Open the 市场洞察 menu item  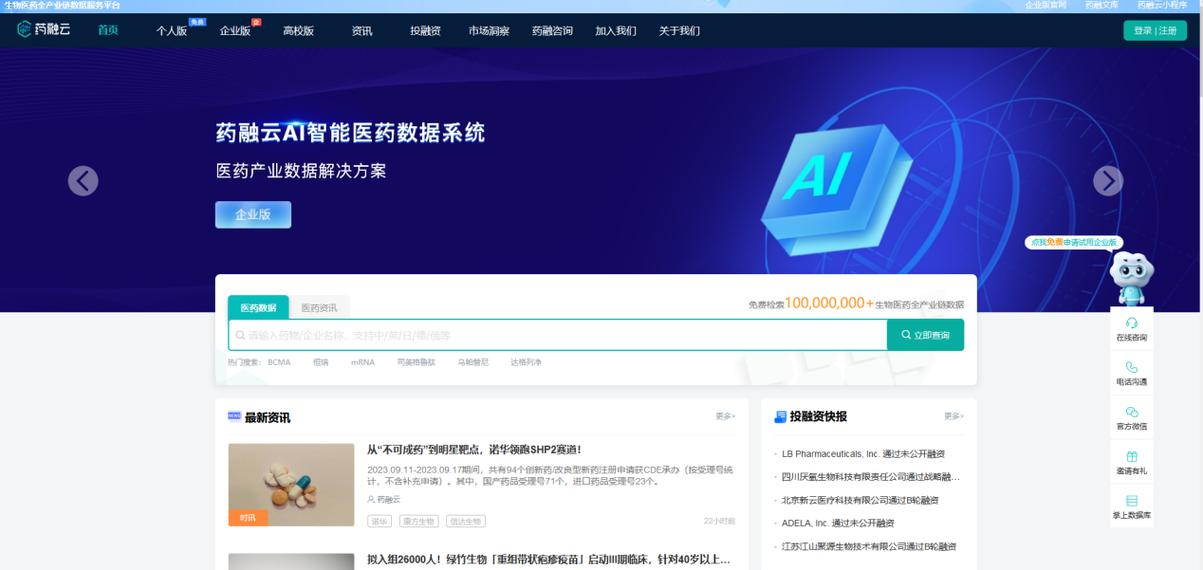(489, 31)
